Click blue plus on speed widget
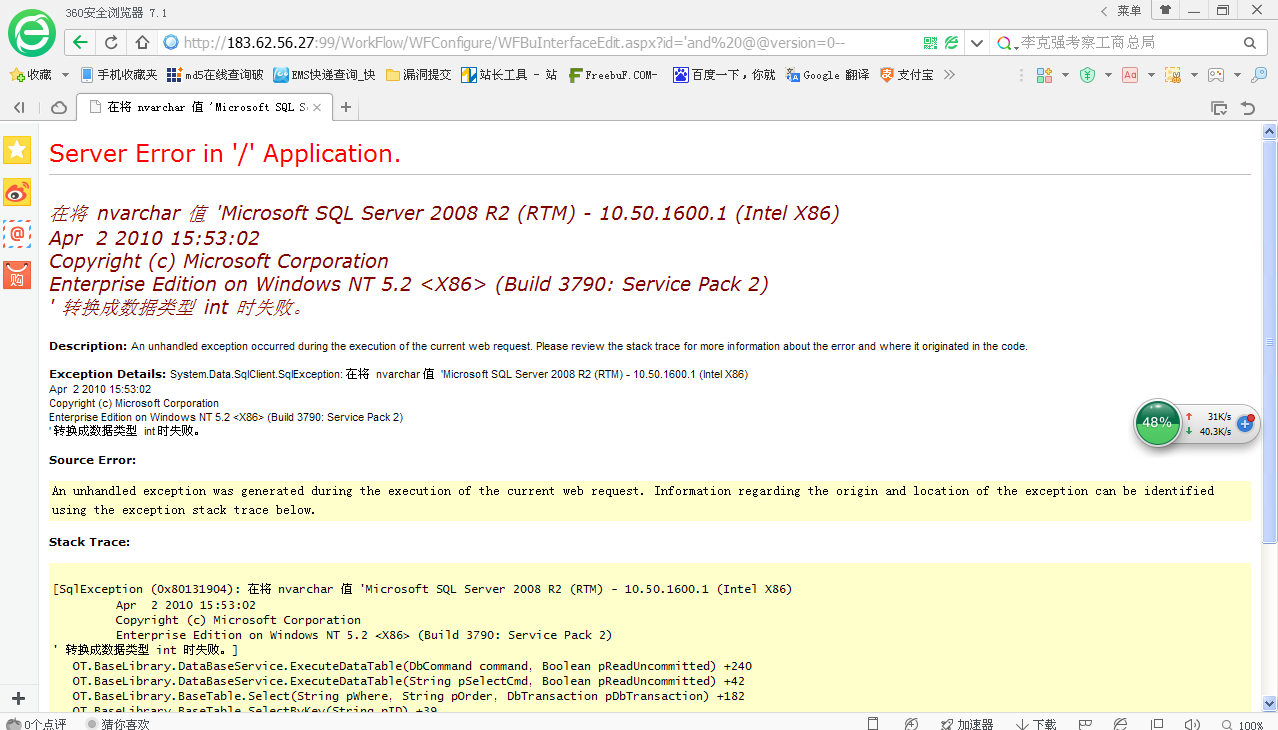This screenshot has height=730, width=1278. click(x=1245, y=423)
